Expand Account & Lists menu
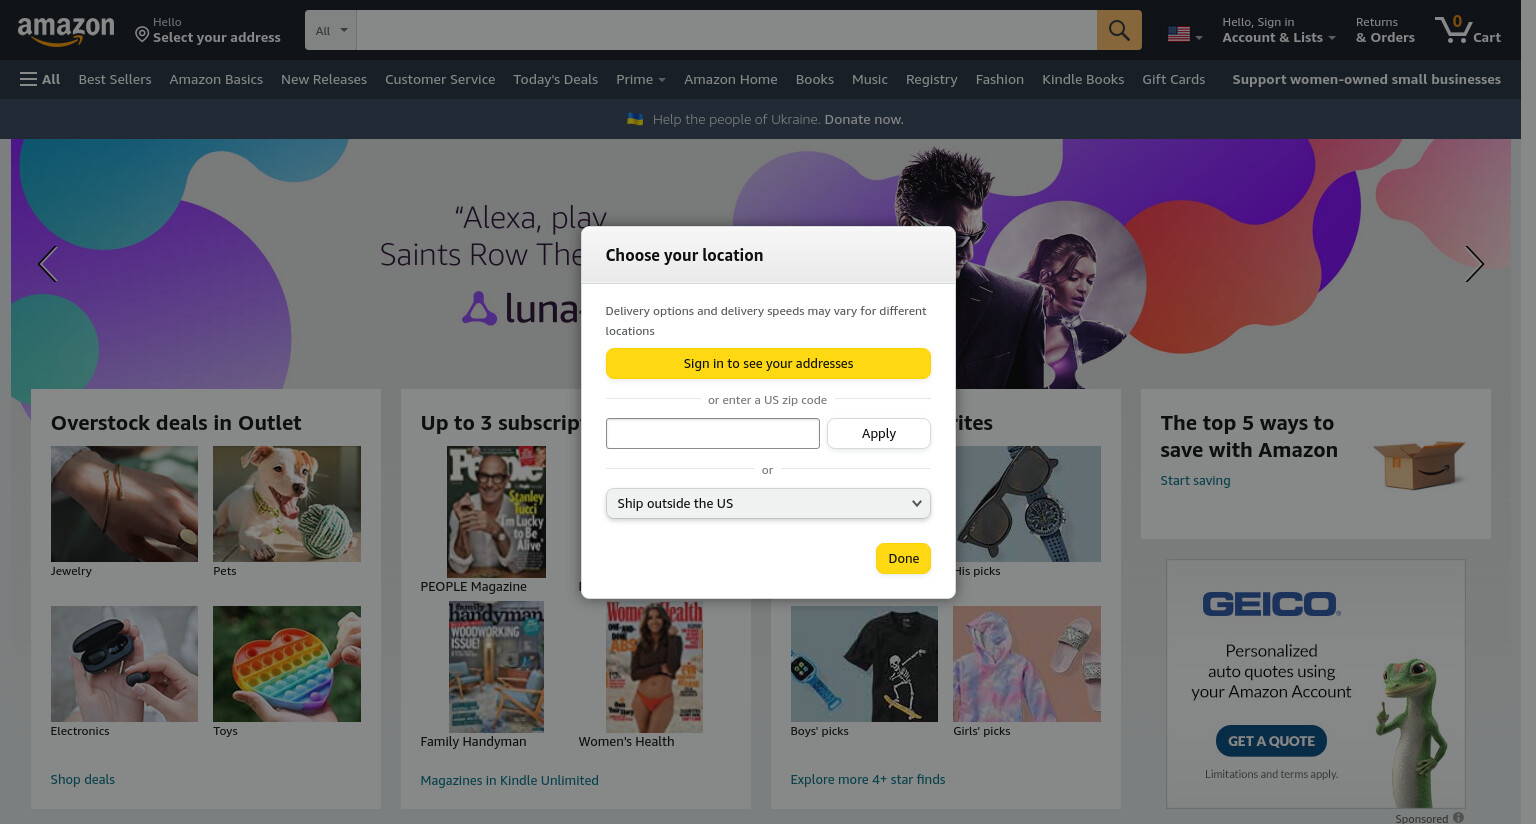The image size is (1536, 824). (x=1278, y=30)
